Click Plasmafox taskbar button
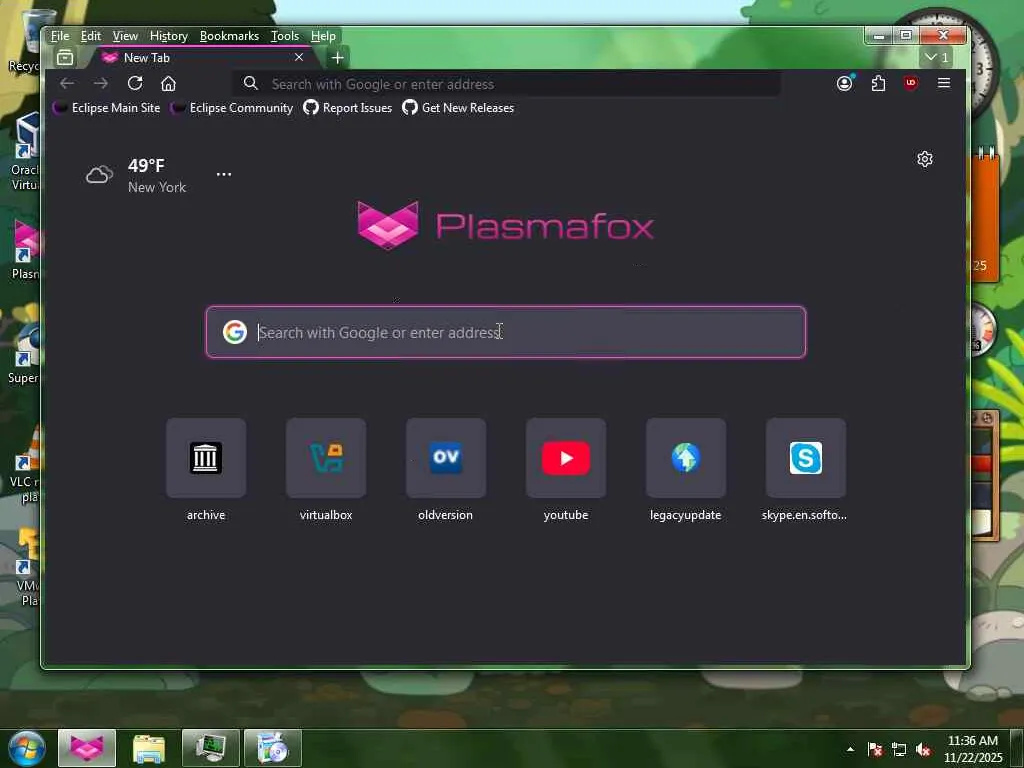This screenshot has height=768, width=1024. pyautogui.click(x=87, y=748)
